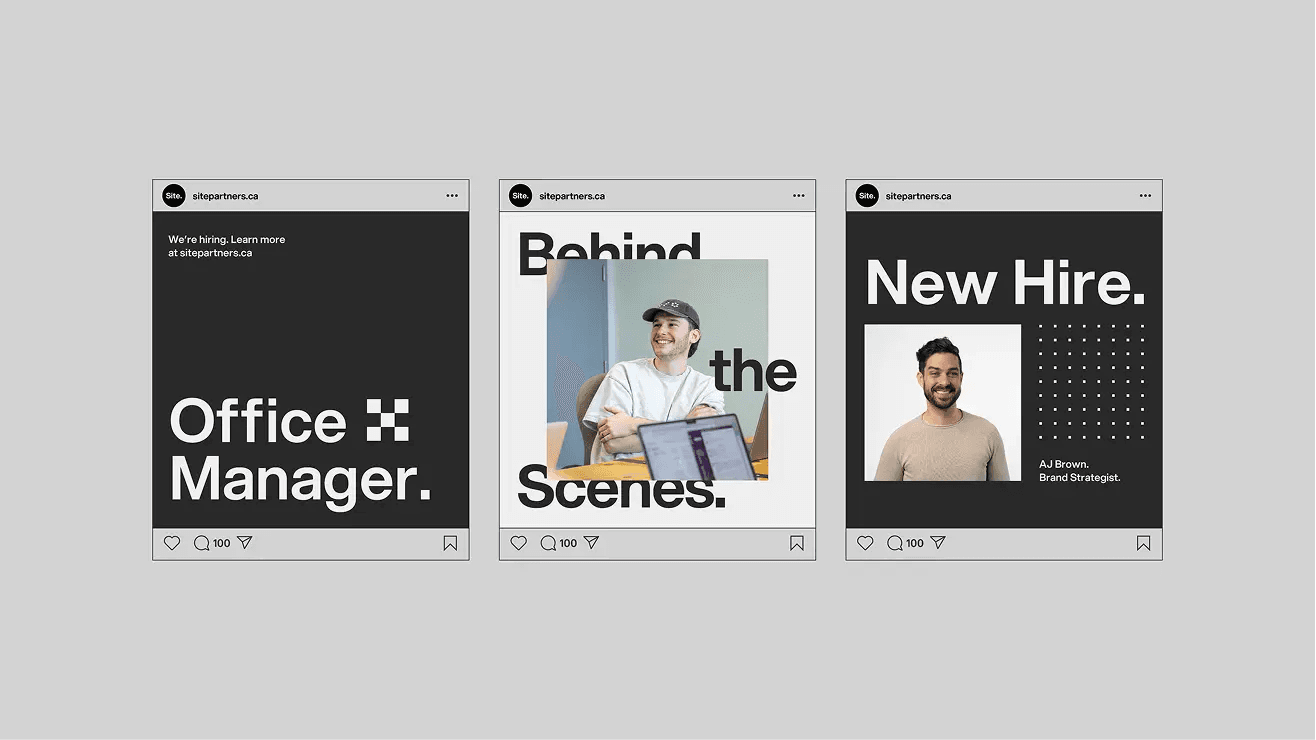Like the Office Manager post with the heart icon
1316x740 pixels.
pos(172,543)
